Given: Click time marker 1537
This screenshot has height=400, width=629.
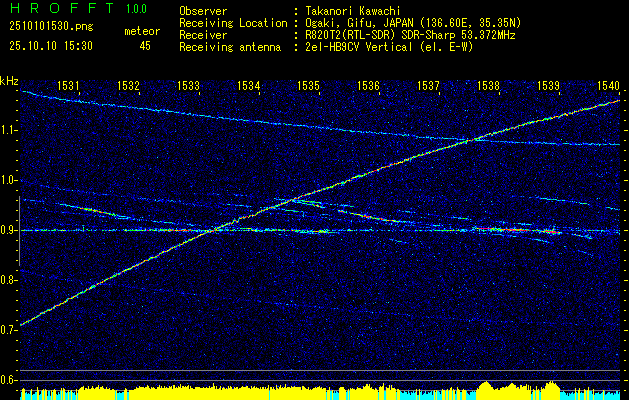Looking at the screenshot, I should click(428, 85).
